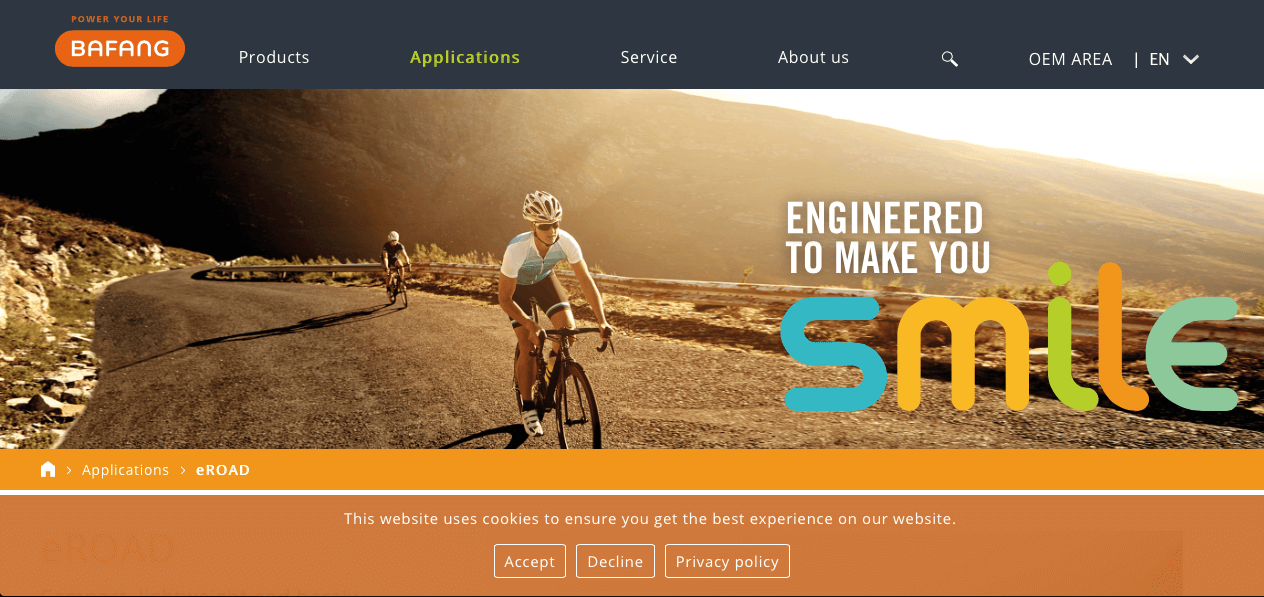Select the EN language label

tap(1159, 59)
